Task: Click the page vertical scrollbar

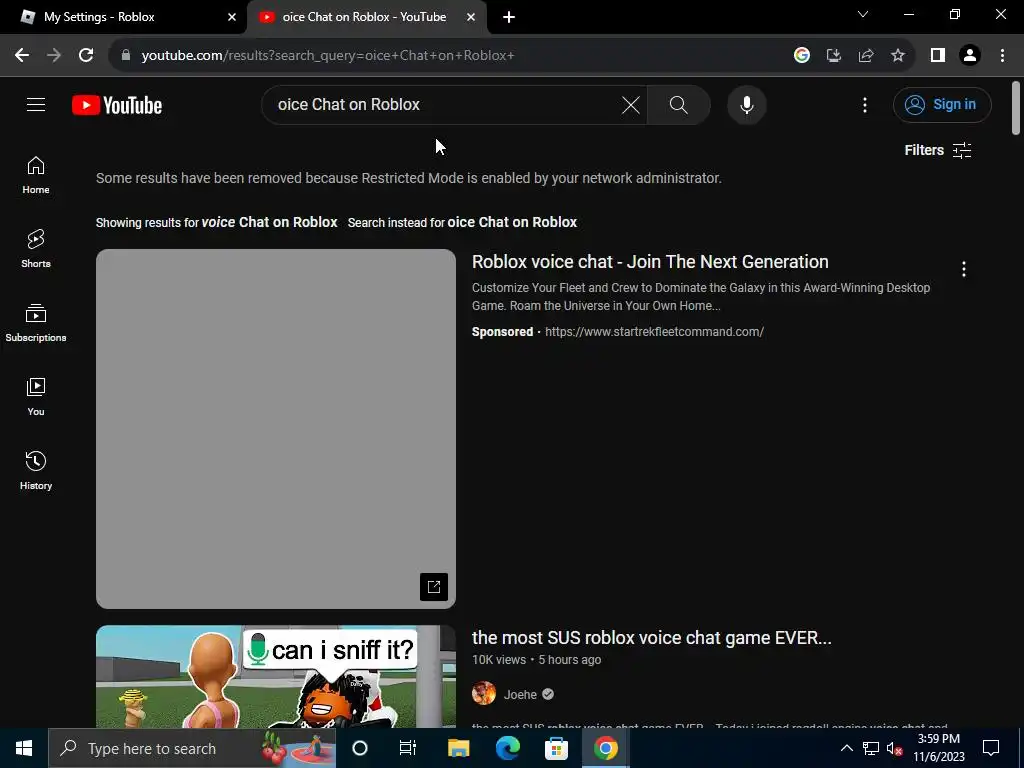Action: tap(1015, 108)
